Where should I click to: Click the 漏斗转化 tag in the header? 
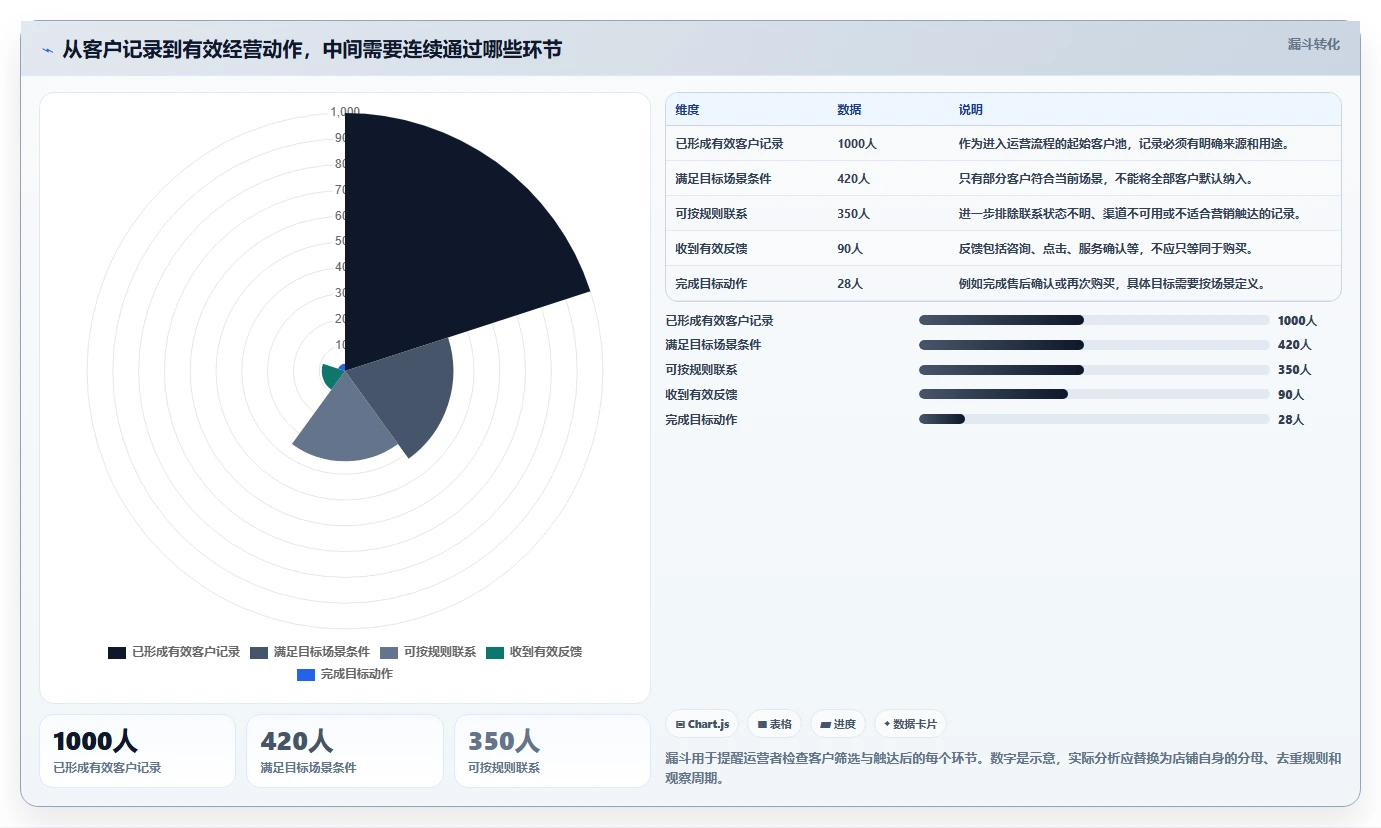pos(1313,44)
